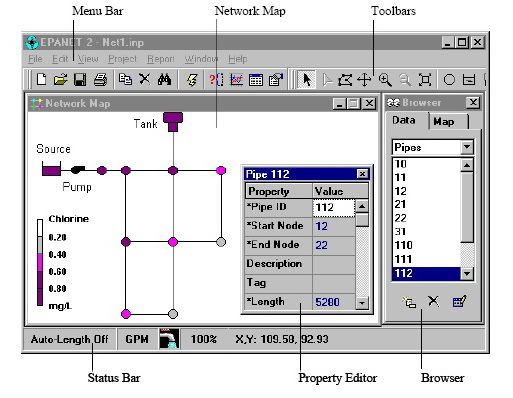This screenshot has width=513, height=398.
Task: Run analysis with the lightning bolt icon
Action: (x=192, y=80)
